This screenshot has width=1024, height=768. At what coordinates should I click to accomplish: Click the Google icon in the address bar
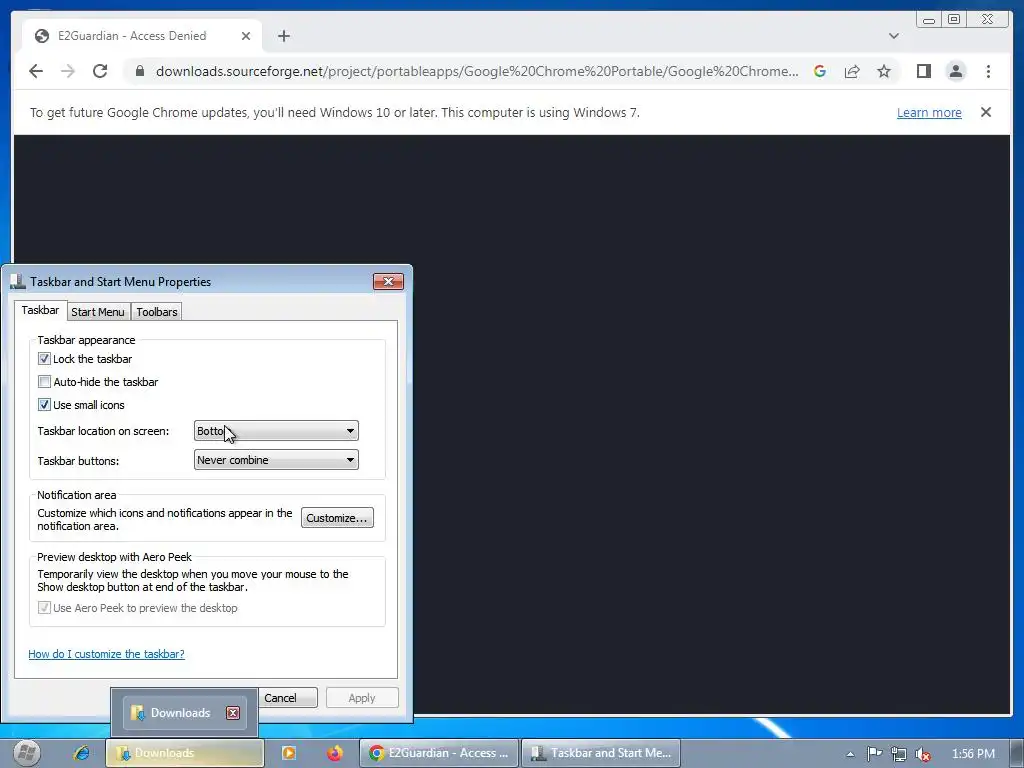[x=820, y=71]
